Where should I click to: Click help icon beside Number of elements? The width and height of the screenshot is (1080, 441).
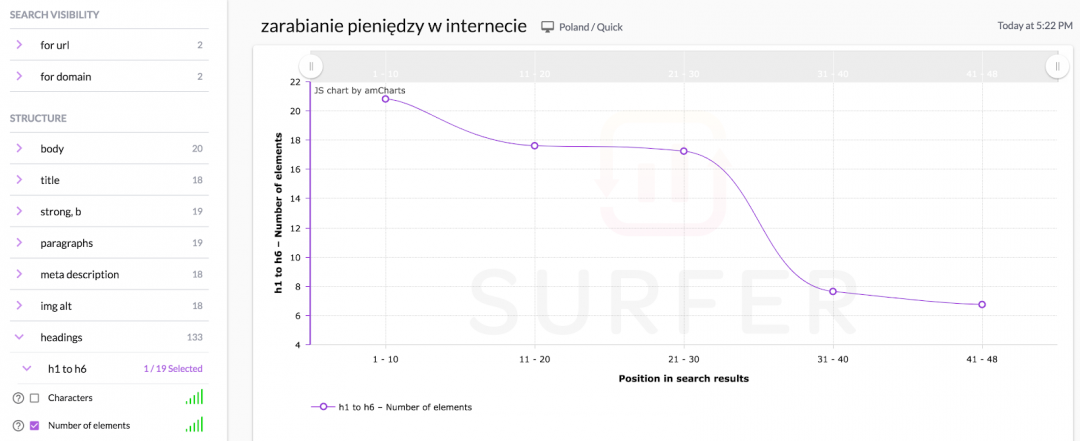pyautogui.click(x=18, y=426)
